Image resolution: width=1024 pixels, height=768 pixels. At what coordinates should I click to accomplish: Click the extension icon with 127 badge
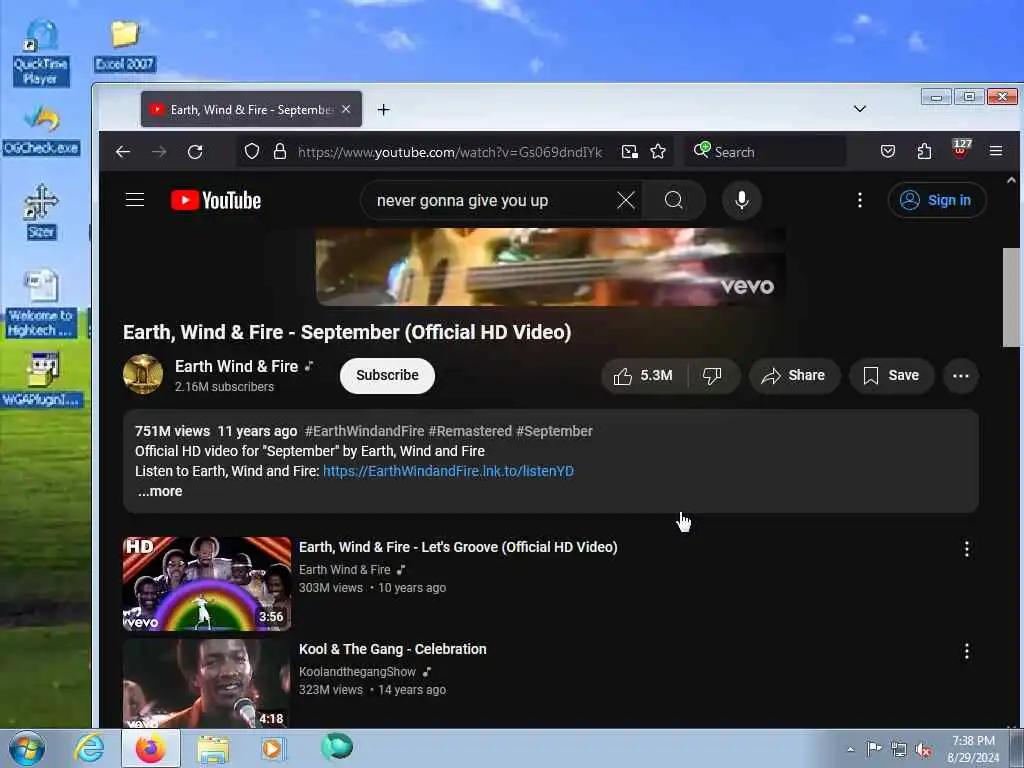click(961, 149)
